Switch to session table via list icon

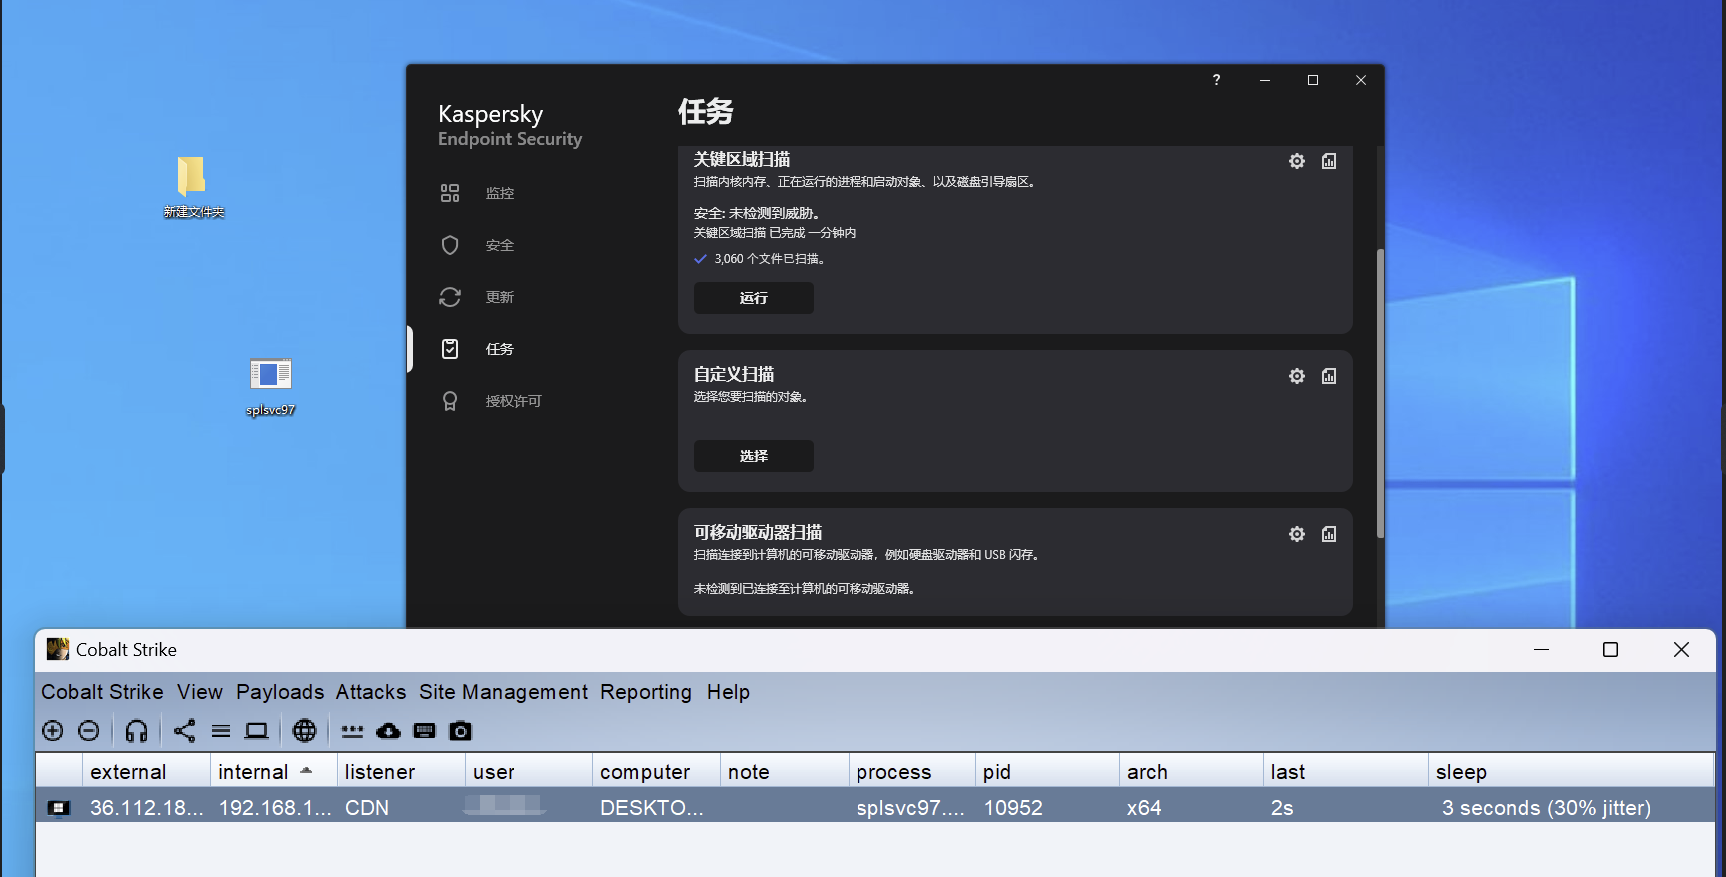pyautogui.click(x=221, y=731)
